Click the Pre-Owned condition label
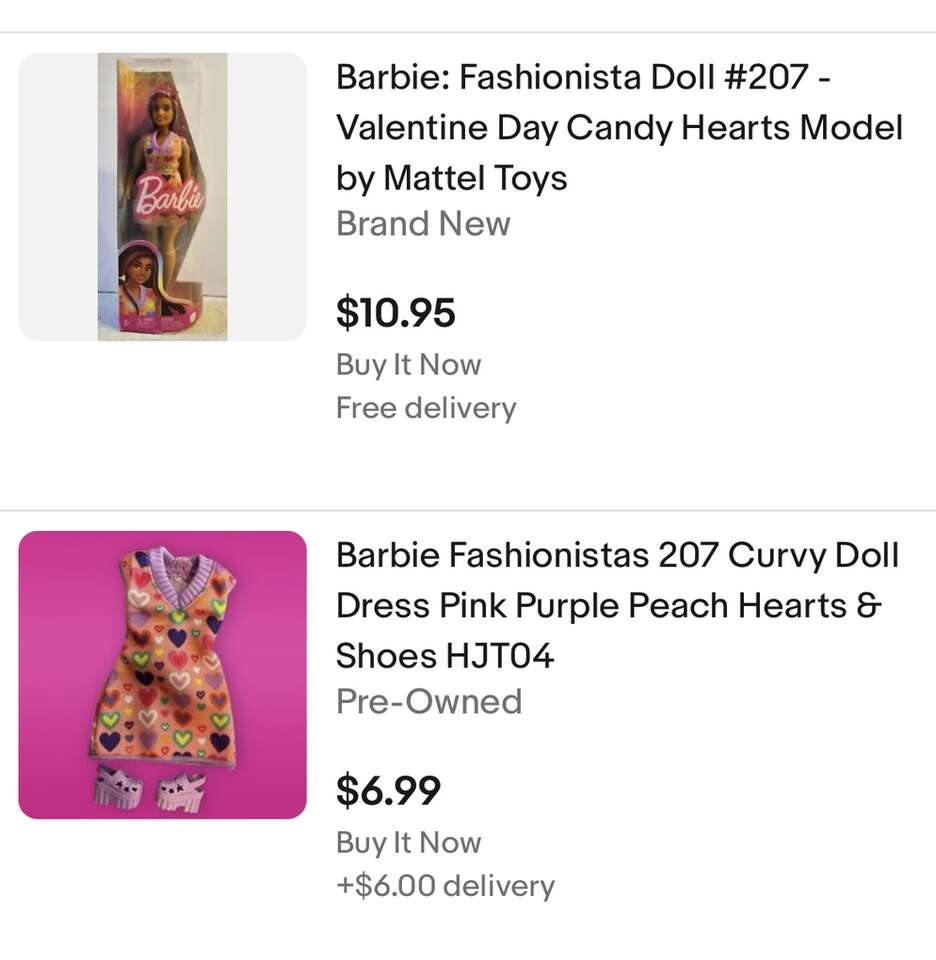 point(429,702)
